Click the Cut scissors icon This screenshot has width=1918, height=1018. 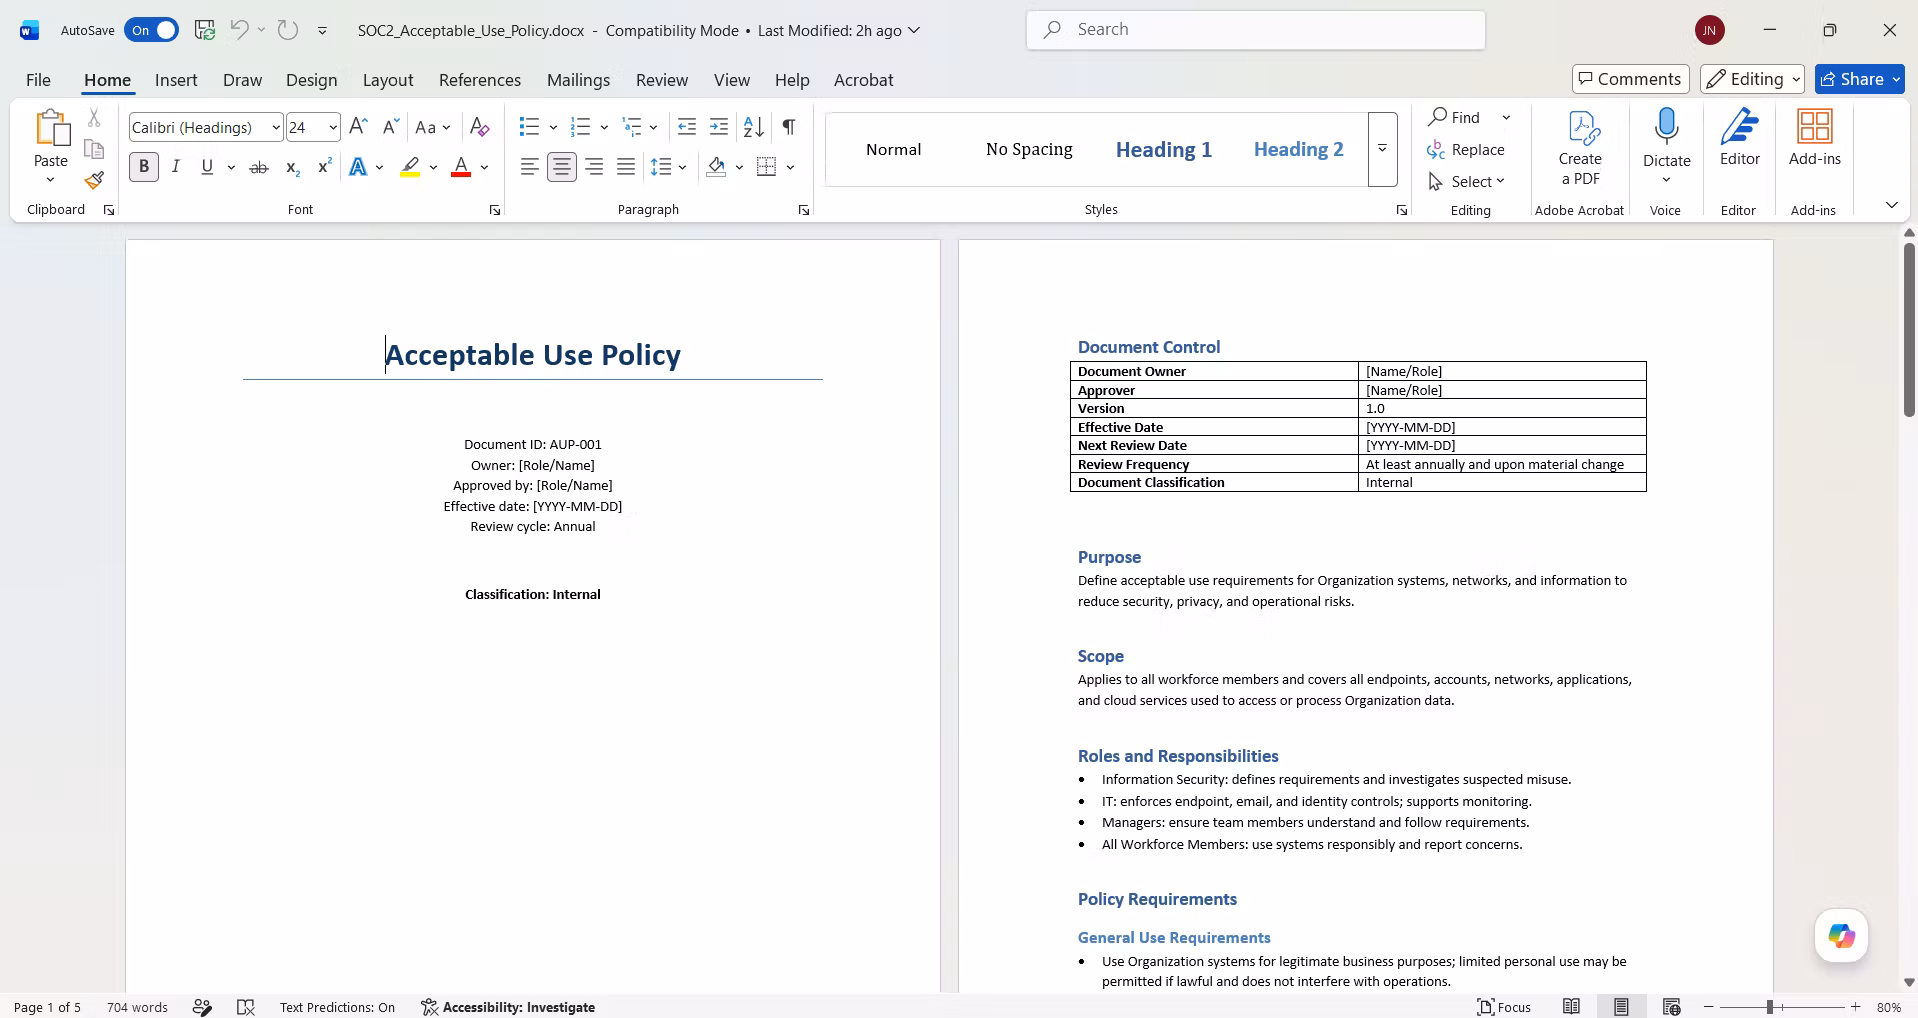pyautogui.click(x=94, y=118)
